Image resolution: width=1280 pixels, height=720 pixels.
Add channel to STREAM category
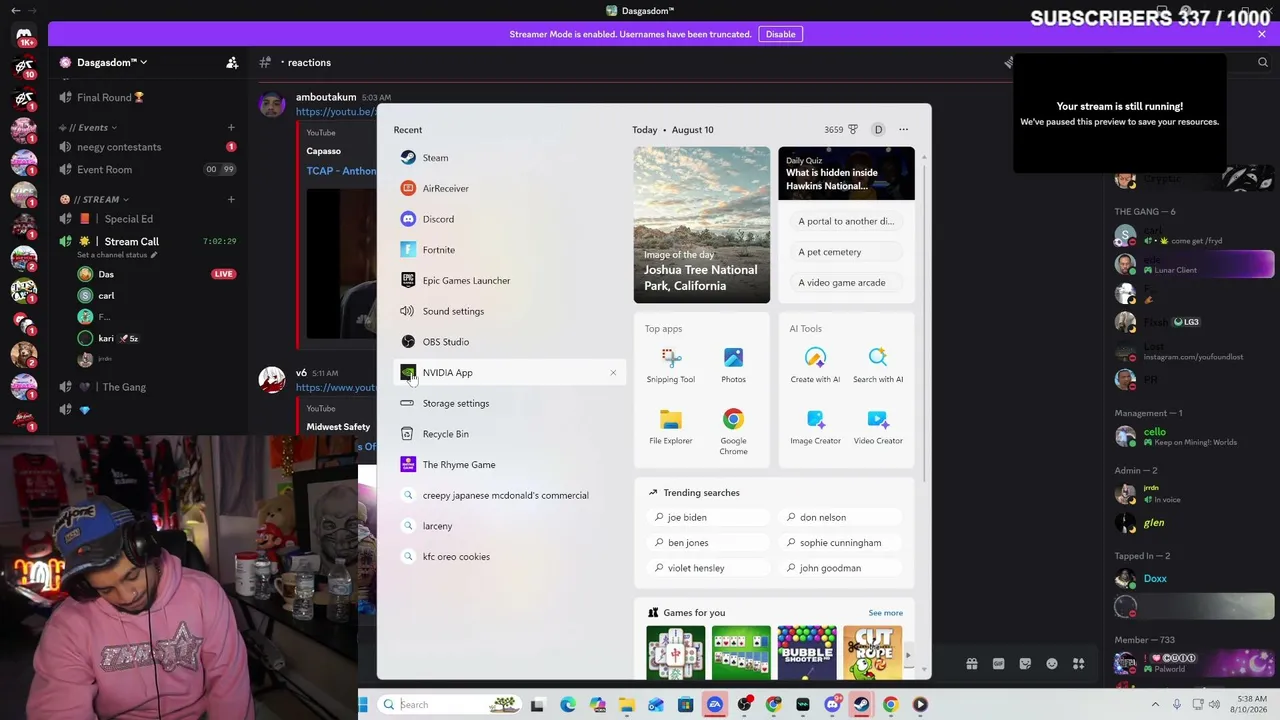pyautogui.click(x=231, y=199)
